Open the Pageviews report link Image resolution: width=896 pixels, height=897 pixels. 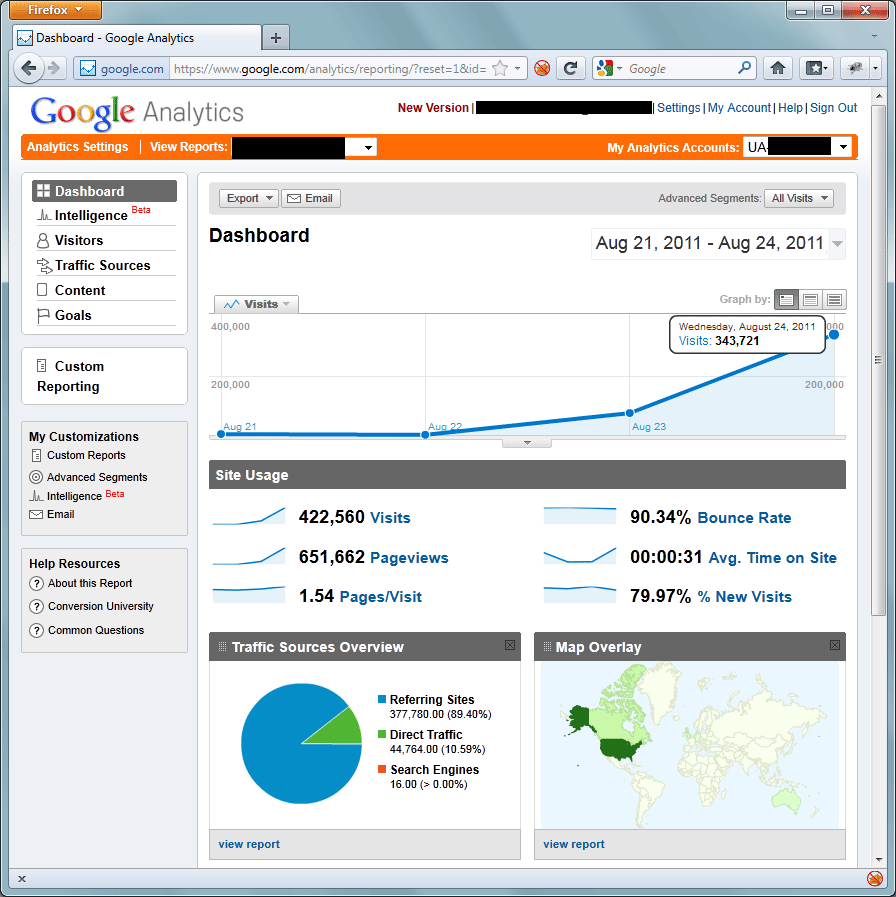(409, 558)
